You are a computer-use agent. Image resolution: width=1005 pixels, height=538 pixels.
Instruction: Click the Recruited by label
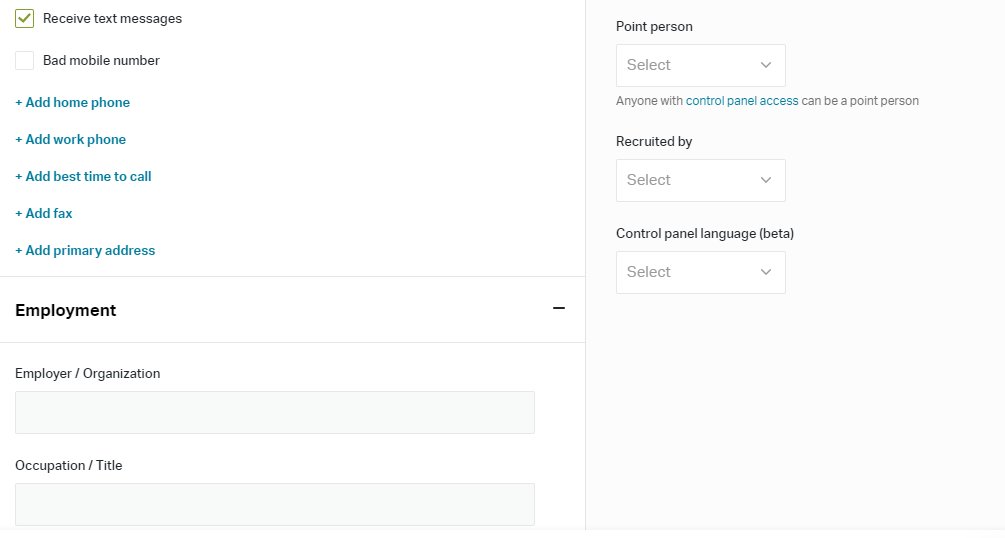(x=654, y=142)
